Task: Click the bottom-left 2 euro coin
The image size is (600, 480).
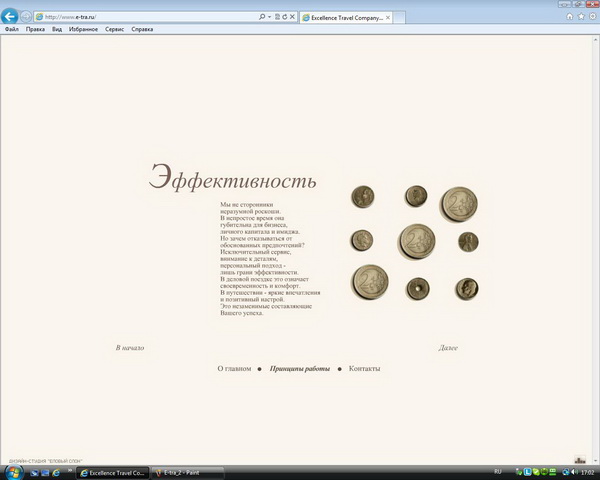Action: [370, 282]
